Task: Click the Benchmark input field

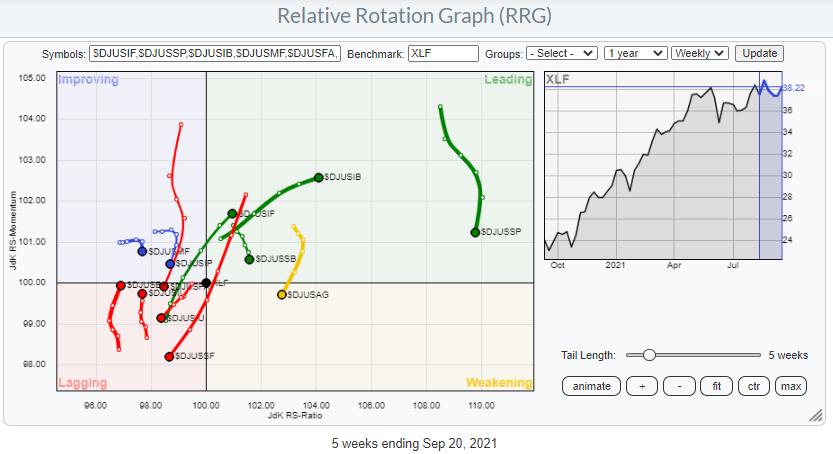Action: tap(443, 53)
